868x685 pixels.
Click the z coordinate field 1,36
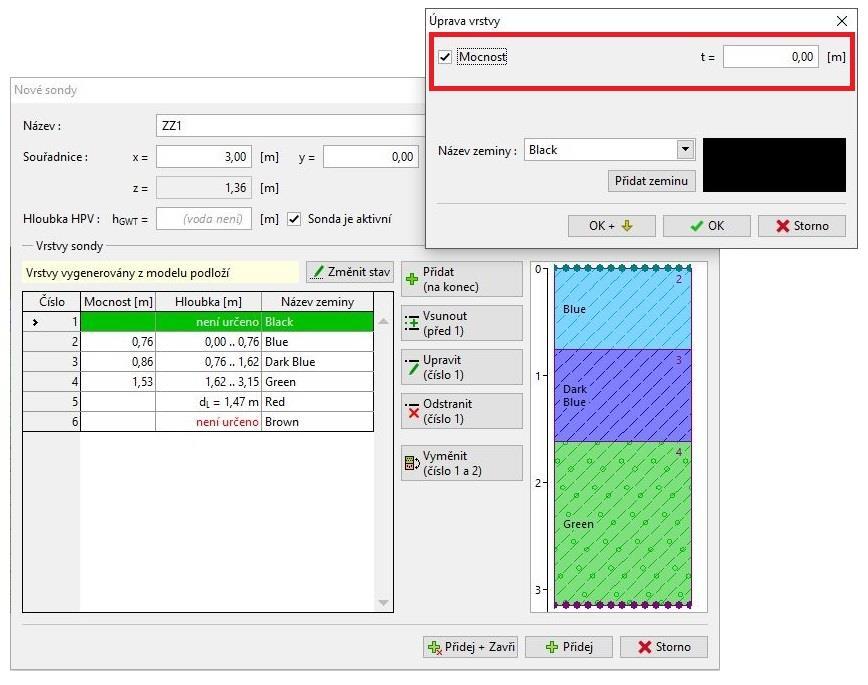pos(204,188)
